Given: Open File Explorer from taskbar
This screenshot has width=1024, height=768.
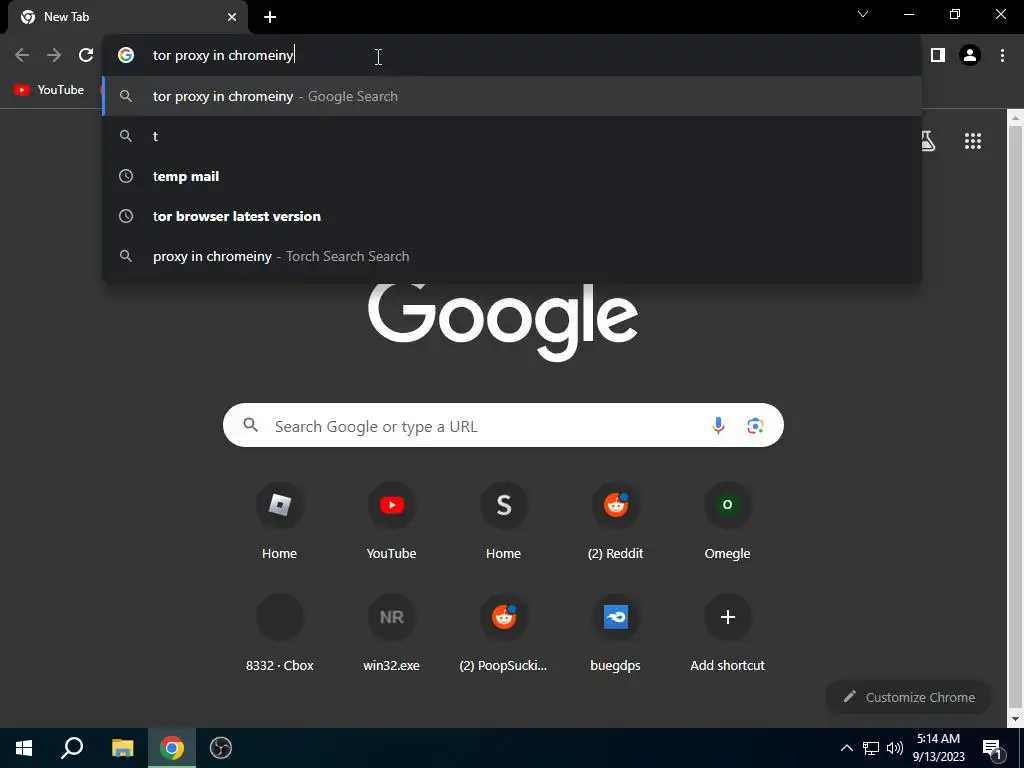Looking at the screenshot, I should (122, 748).
